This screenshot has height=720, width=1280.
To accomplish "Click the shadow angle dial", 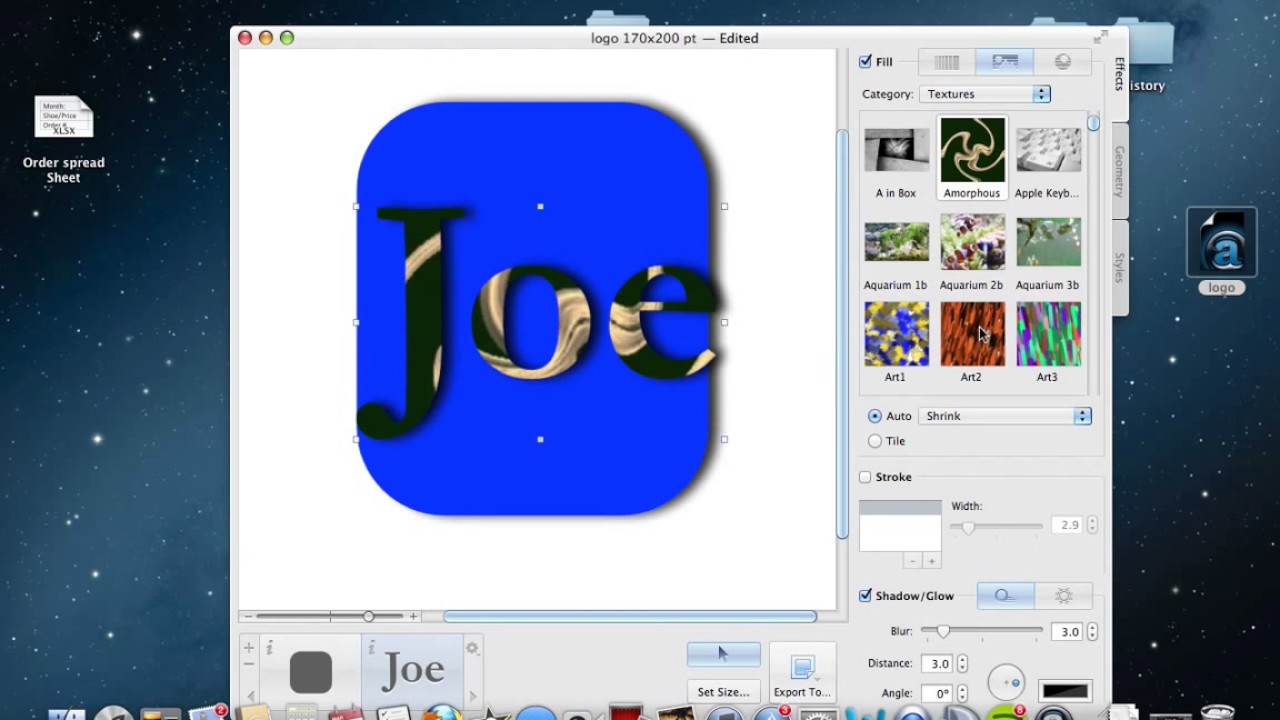I will coord(1006,683).
